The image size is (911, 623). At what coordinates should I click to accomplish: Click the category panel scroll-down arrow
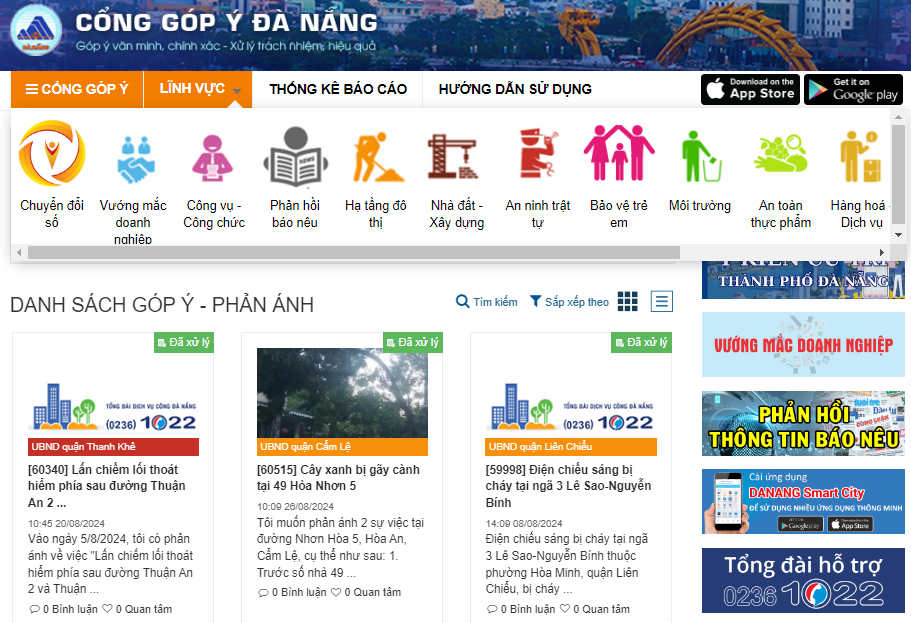(x=898, y=235)
